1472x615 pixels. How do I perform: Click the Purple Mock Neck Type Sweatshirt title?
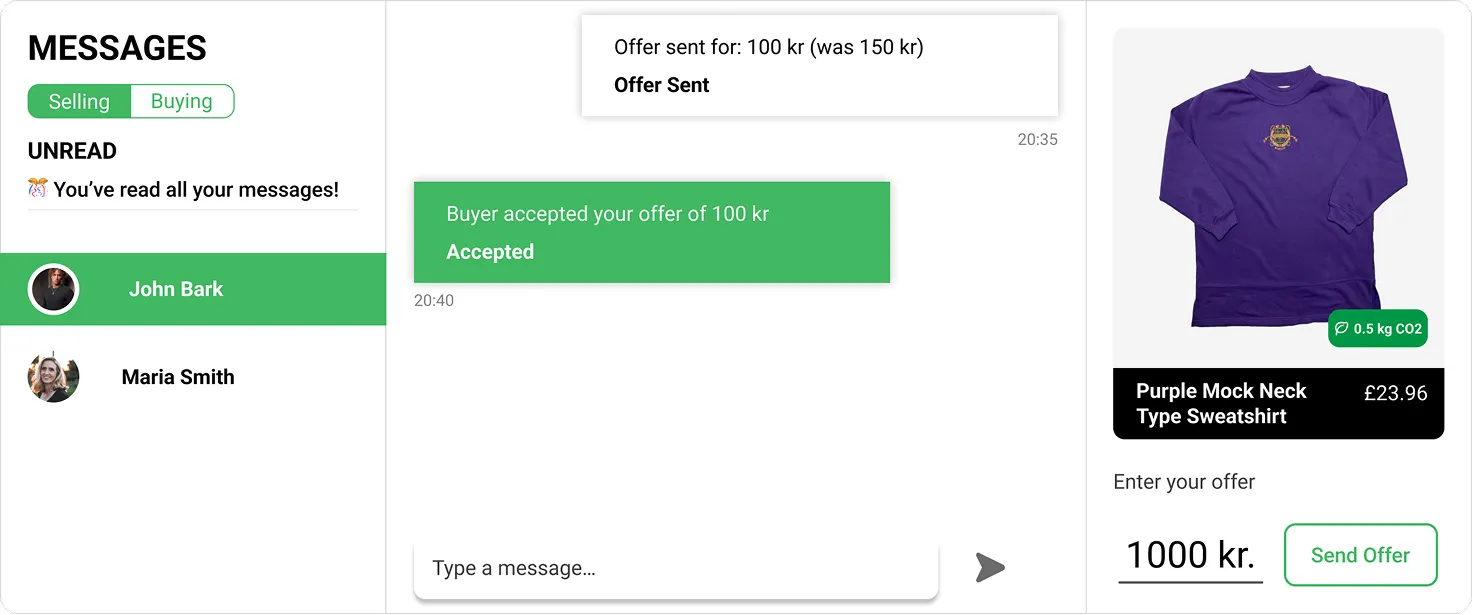pyautogui.click(x=1220, y=403)
